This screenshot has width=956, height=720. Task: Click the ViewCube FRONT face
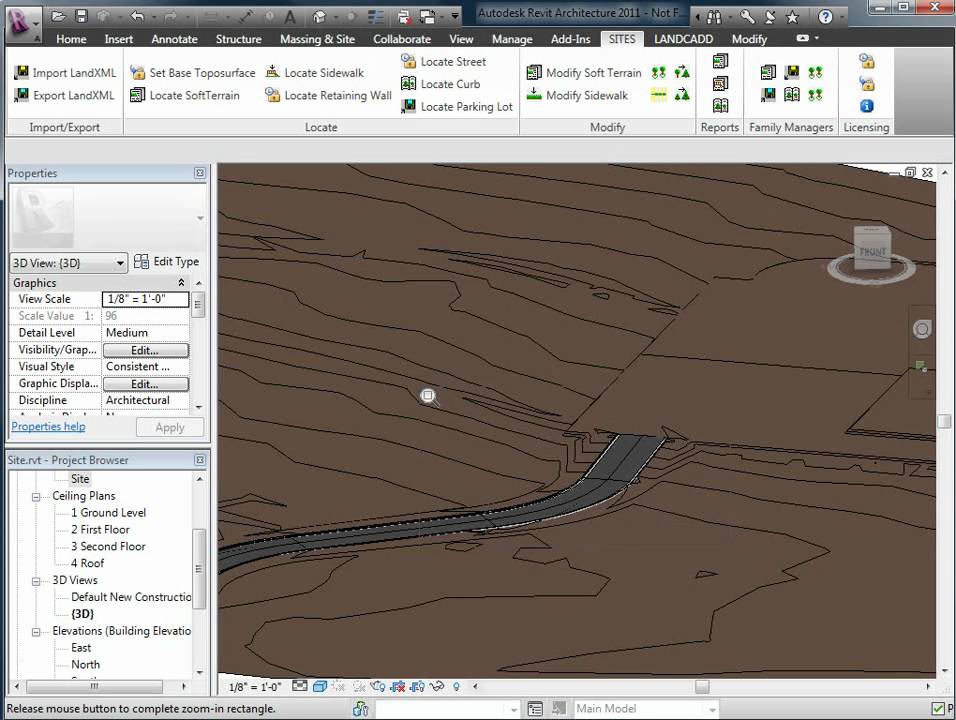[x=872, y=251]
